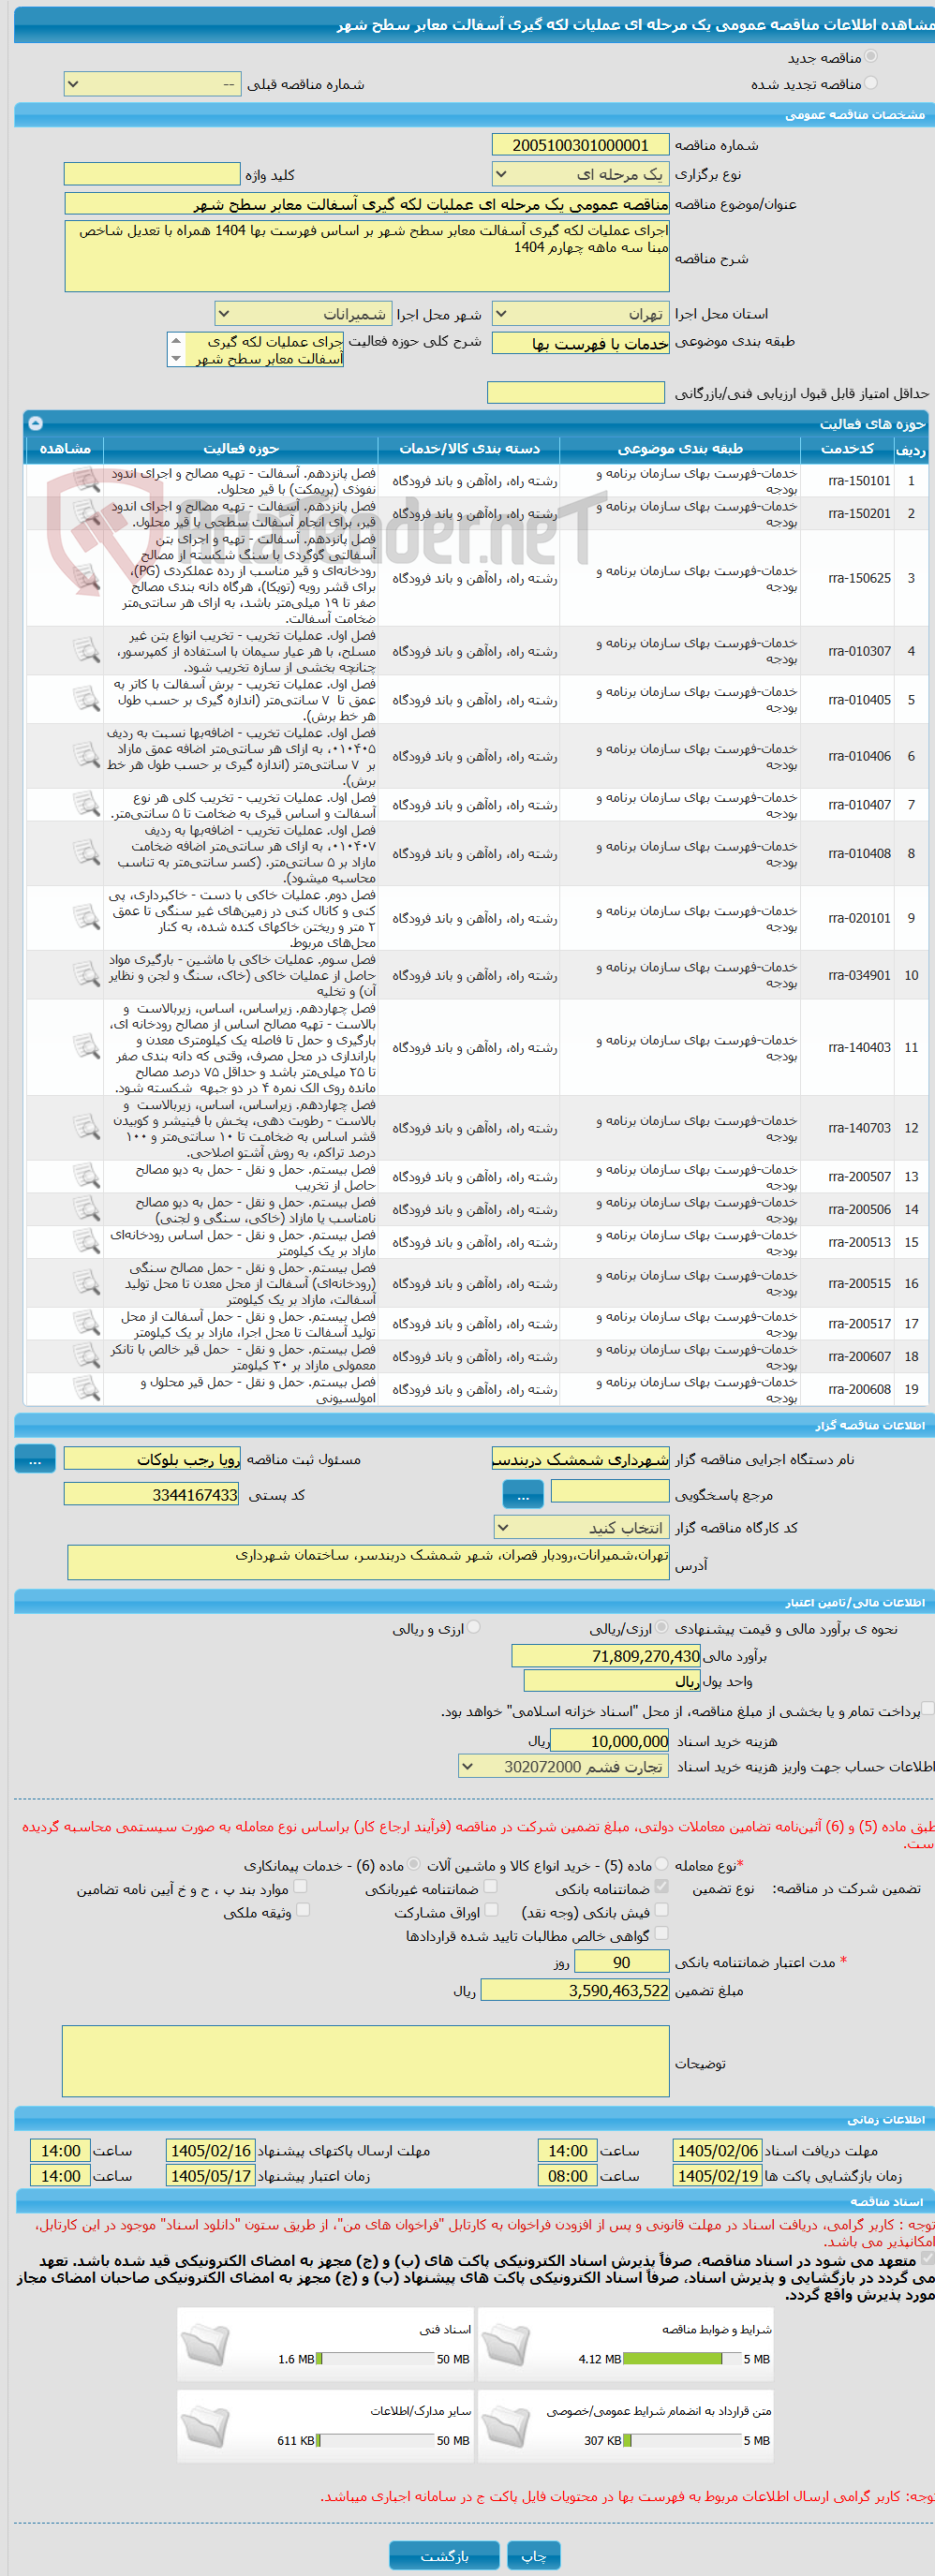Image resolution: width=935 pixels, height=2576 pixels.
Task: Choose ارزی/ریالی estimate option
Action: coord(662,1628)
